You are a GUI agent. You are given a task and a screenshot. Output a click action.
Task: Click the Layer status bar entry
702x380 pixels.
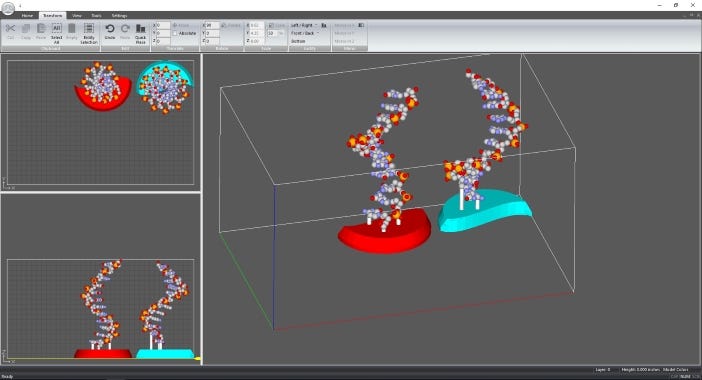pyautogui.click(x=603, y=370)
